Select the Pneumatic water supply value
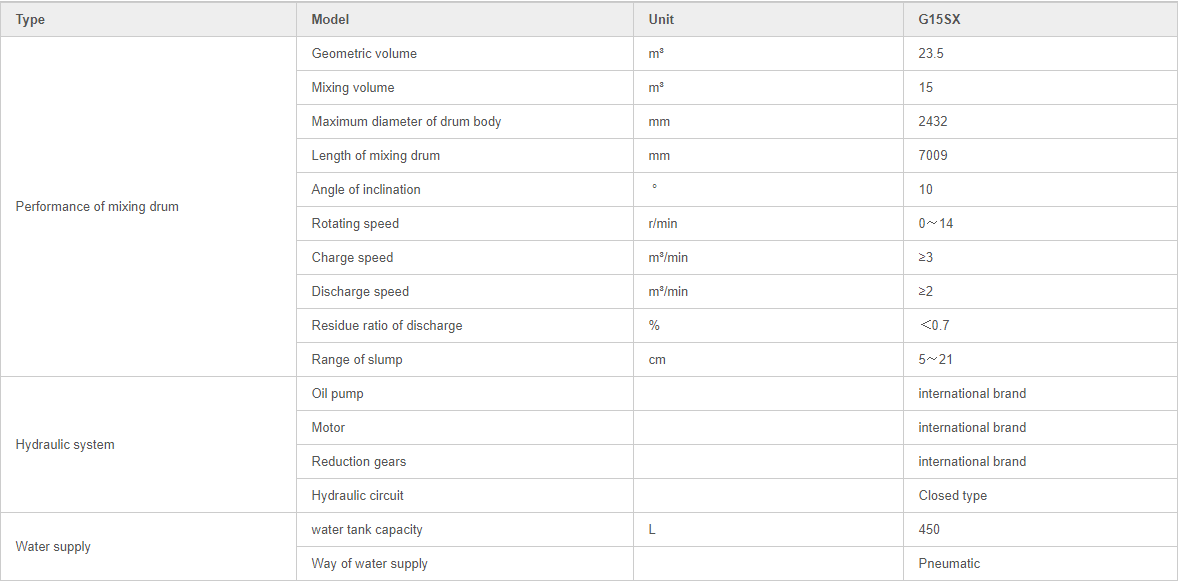1178x581 pixels. (x=949, y=563)
